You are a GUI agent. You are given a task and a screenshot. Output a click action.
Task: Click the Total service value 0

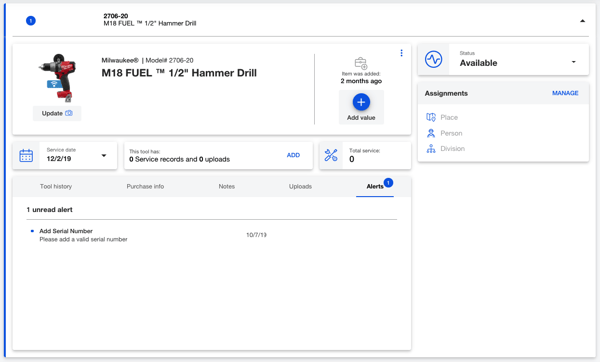[x=352, y=159]
